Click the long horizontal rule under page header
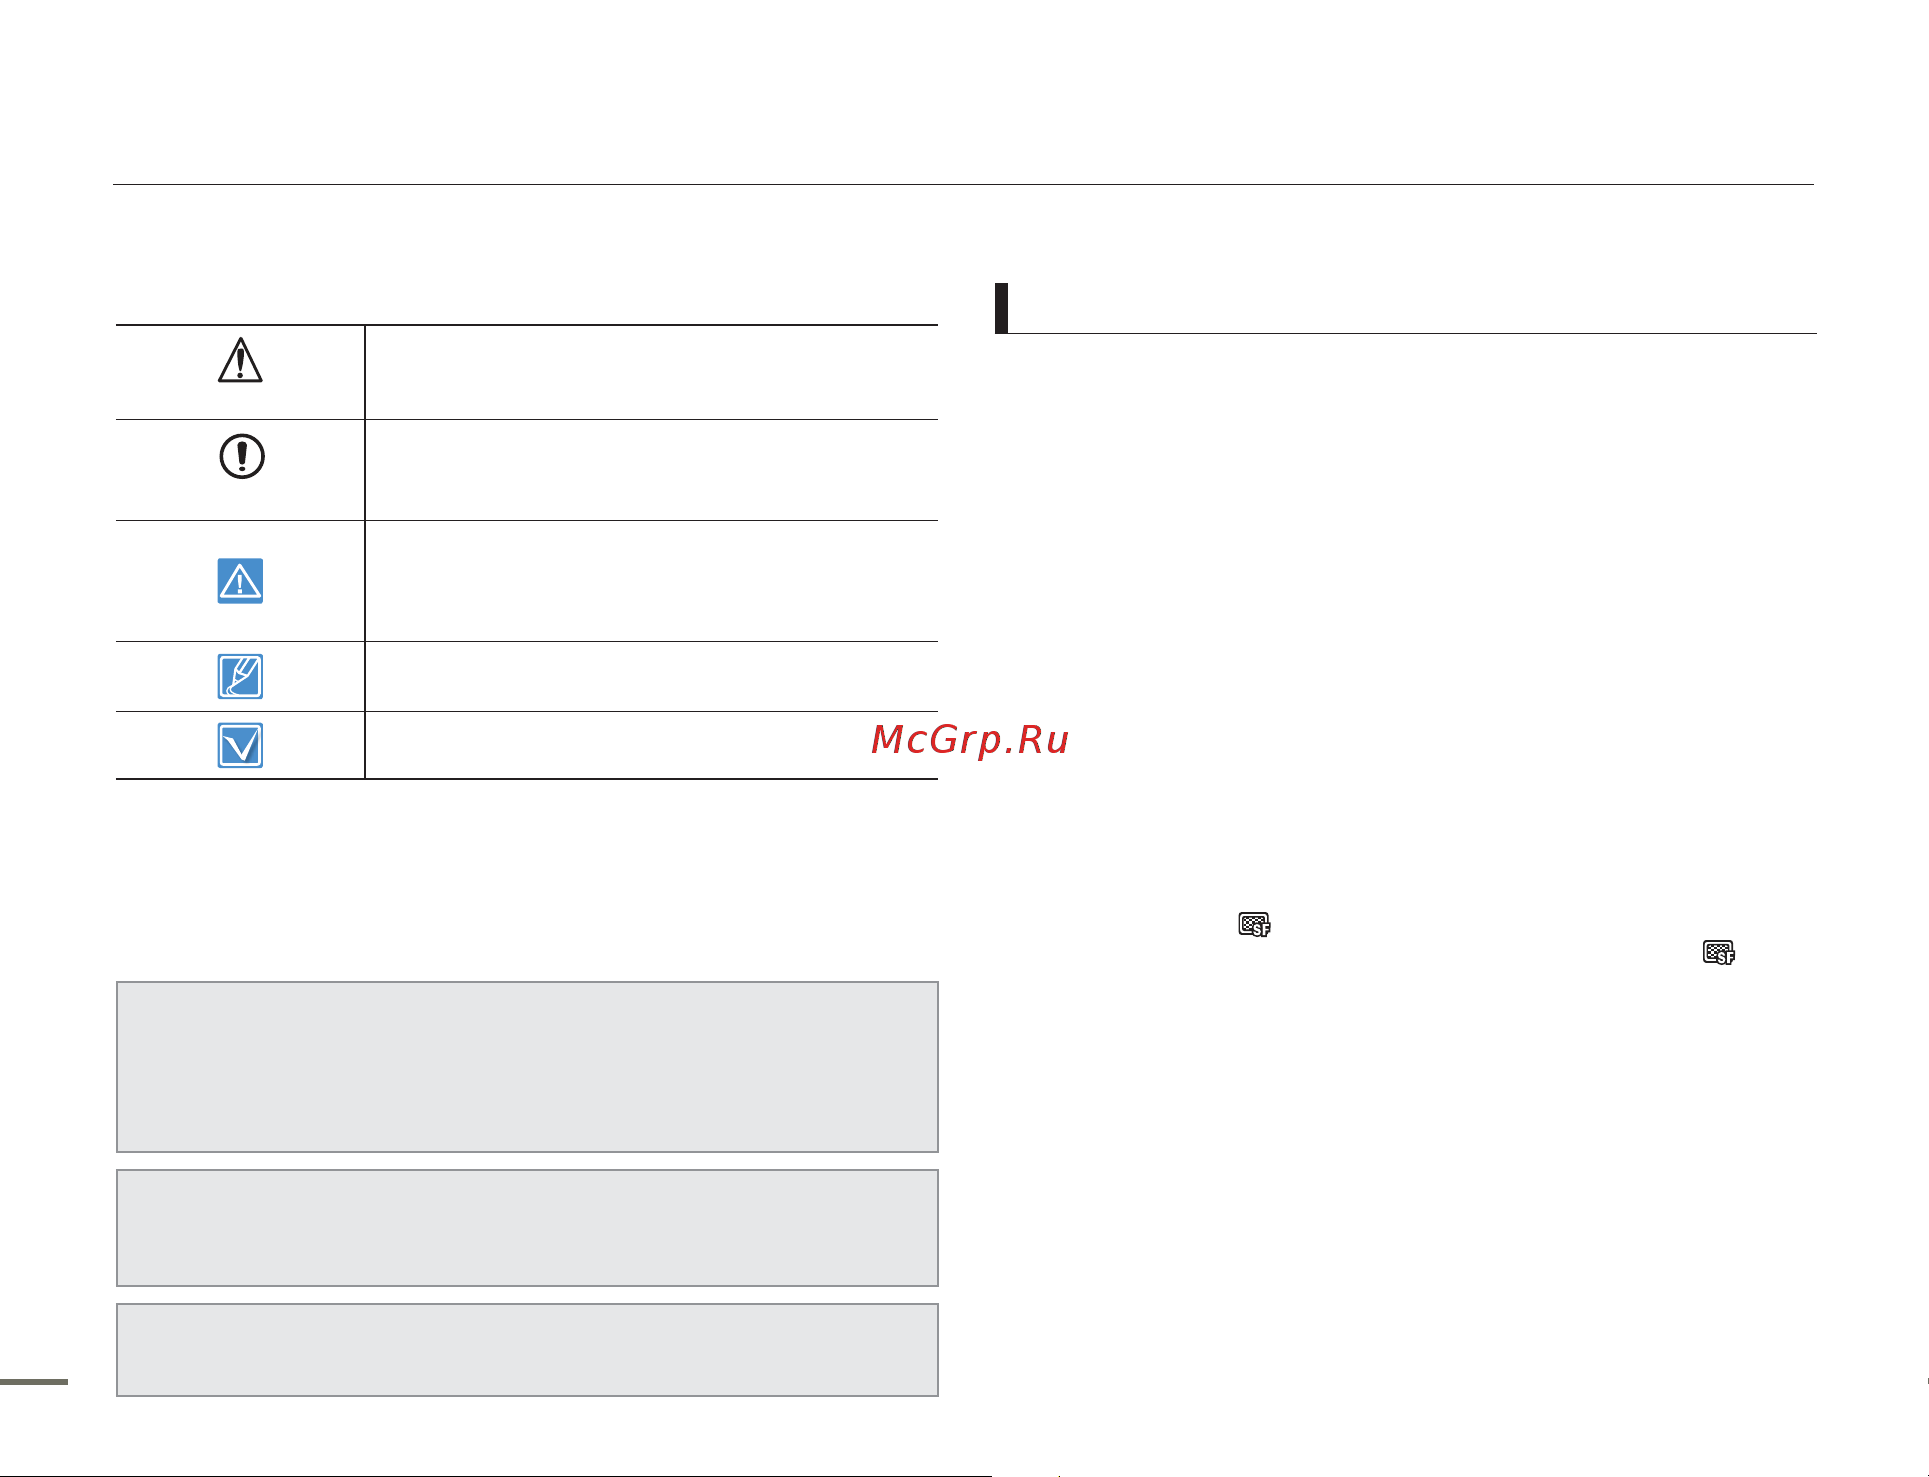Screen dimensions: 1929x1477 (963, 184)
